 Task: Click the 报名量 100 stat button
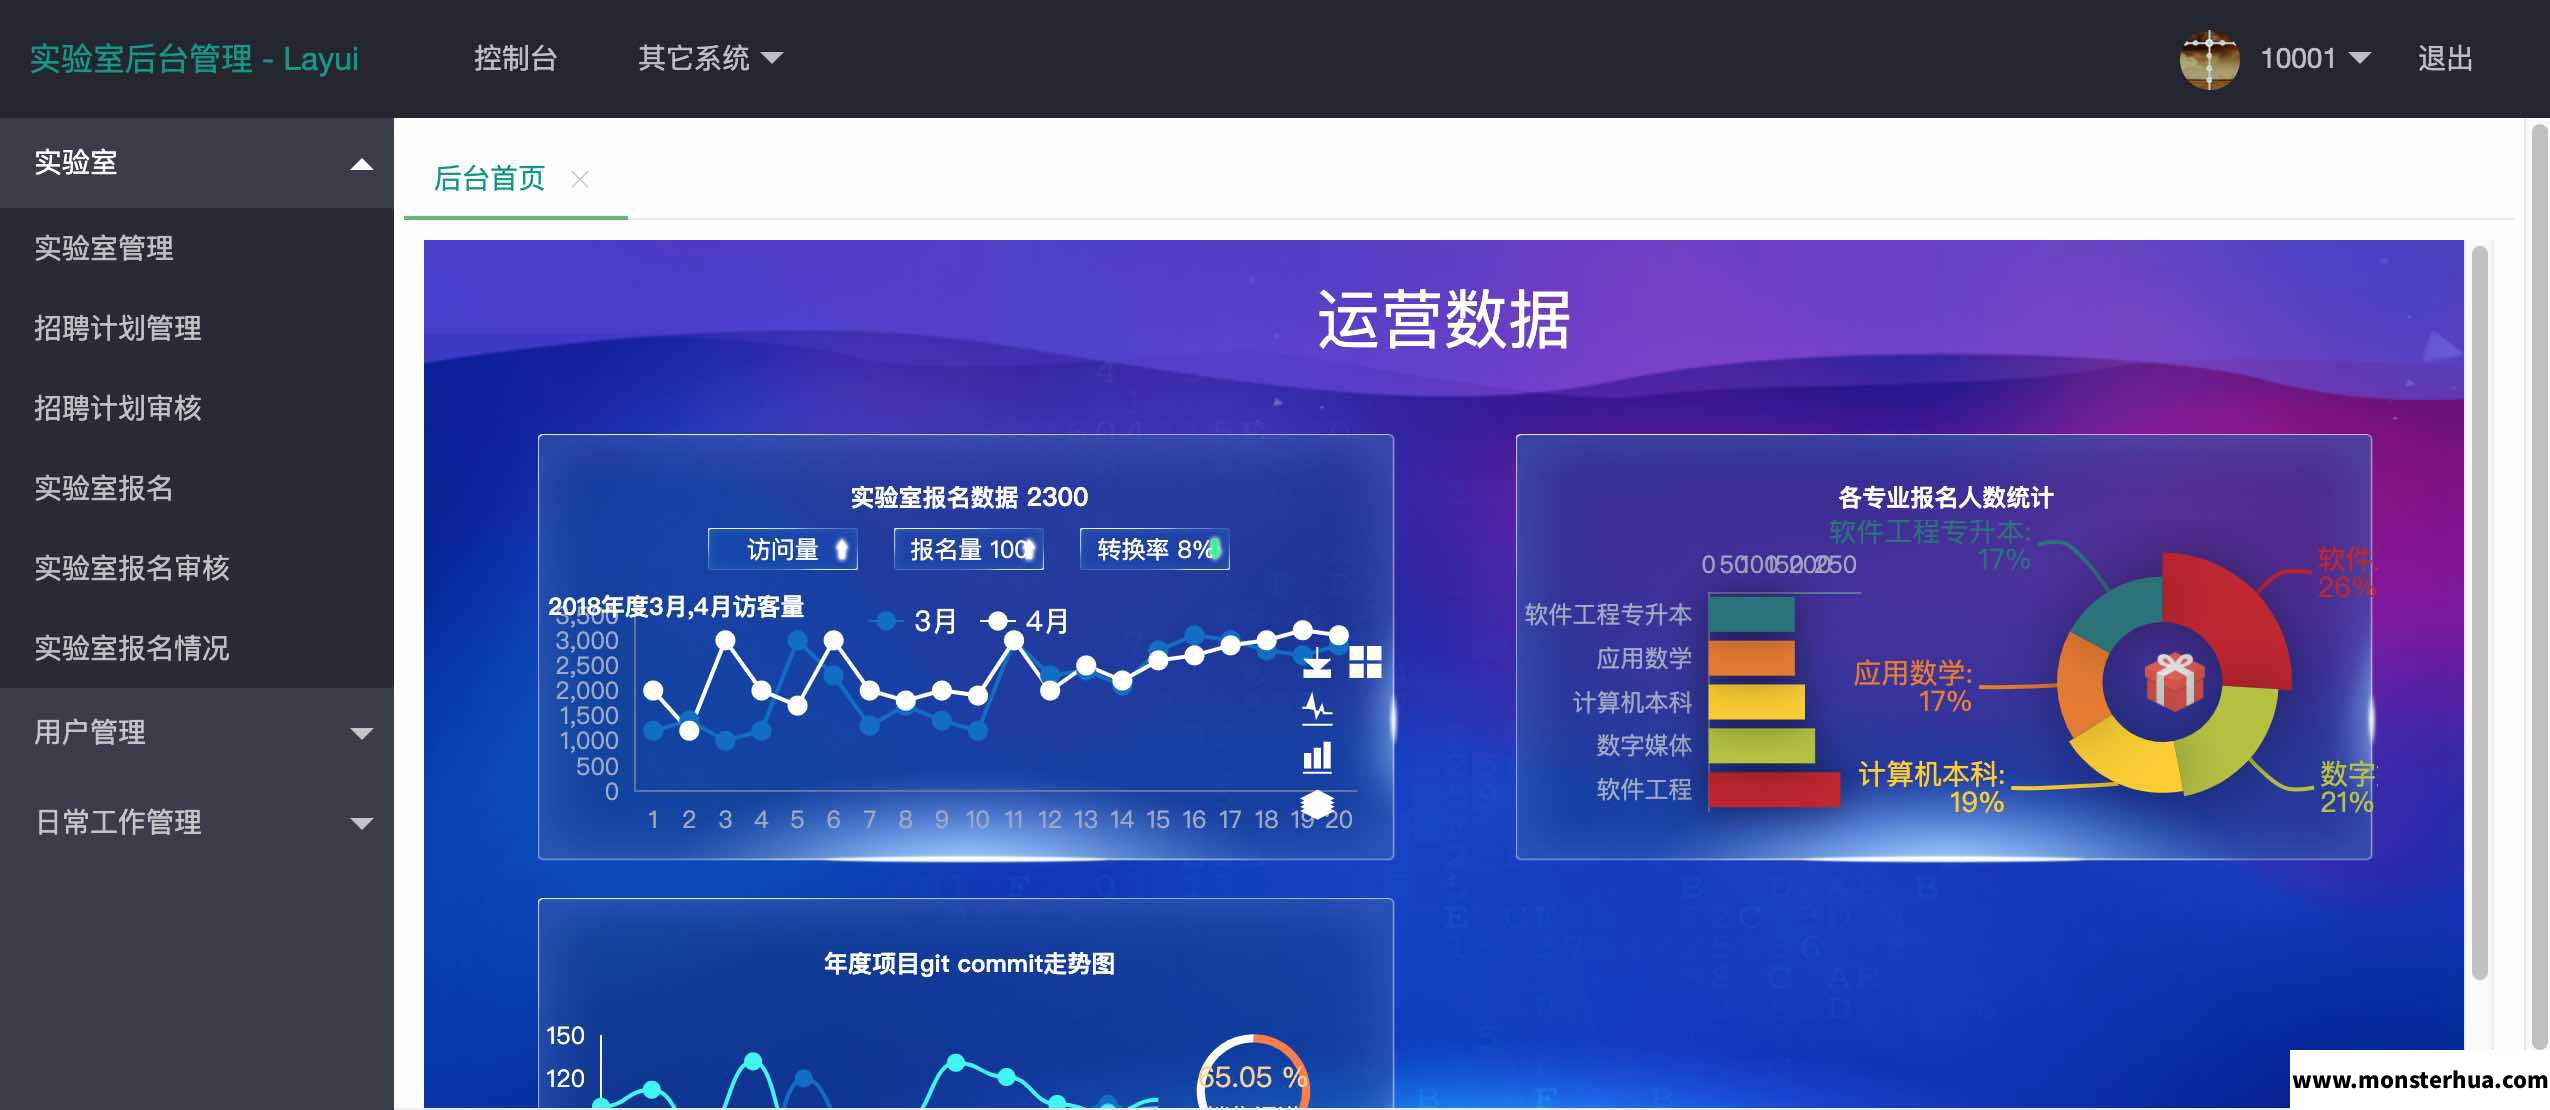[969, 549]
